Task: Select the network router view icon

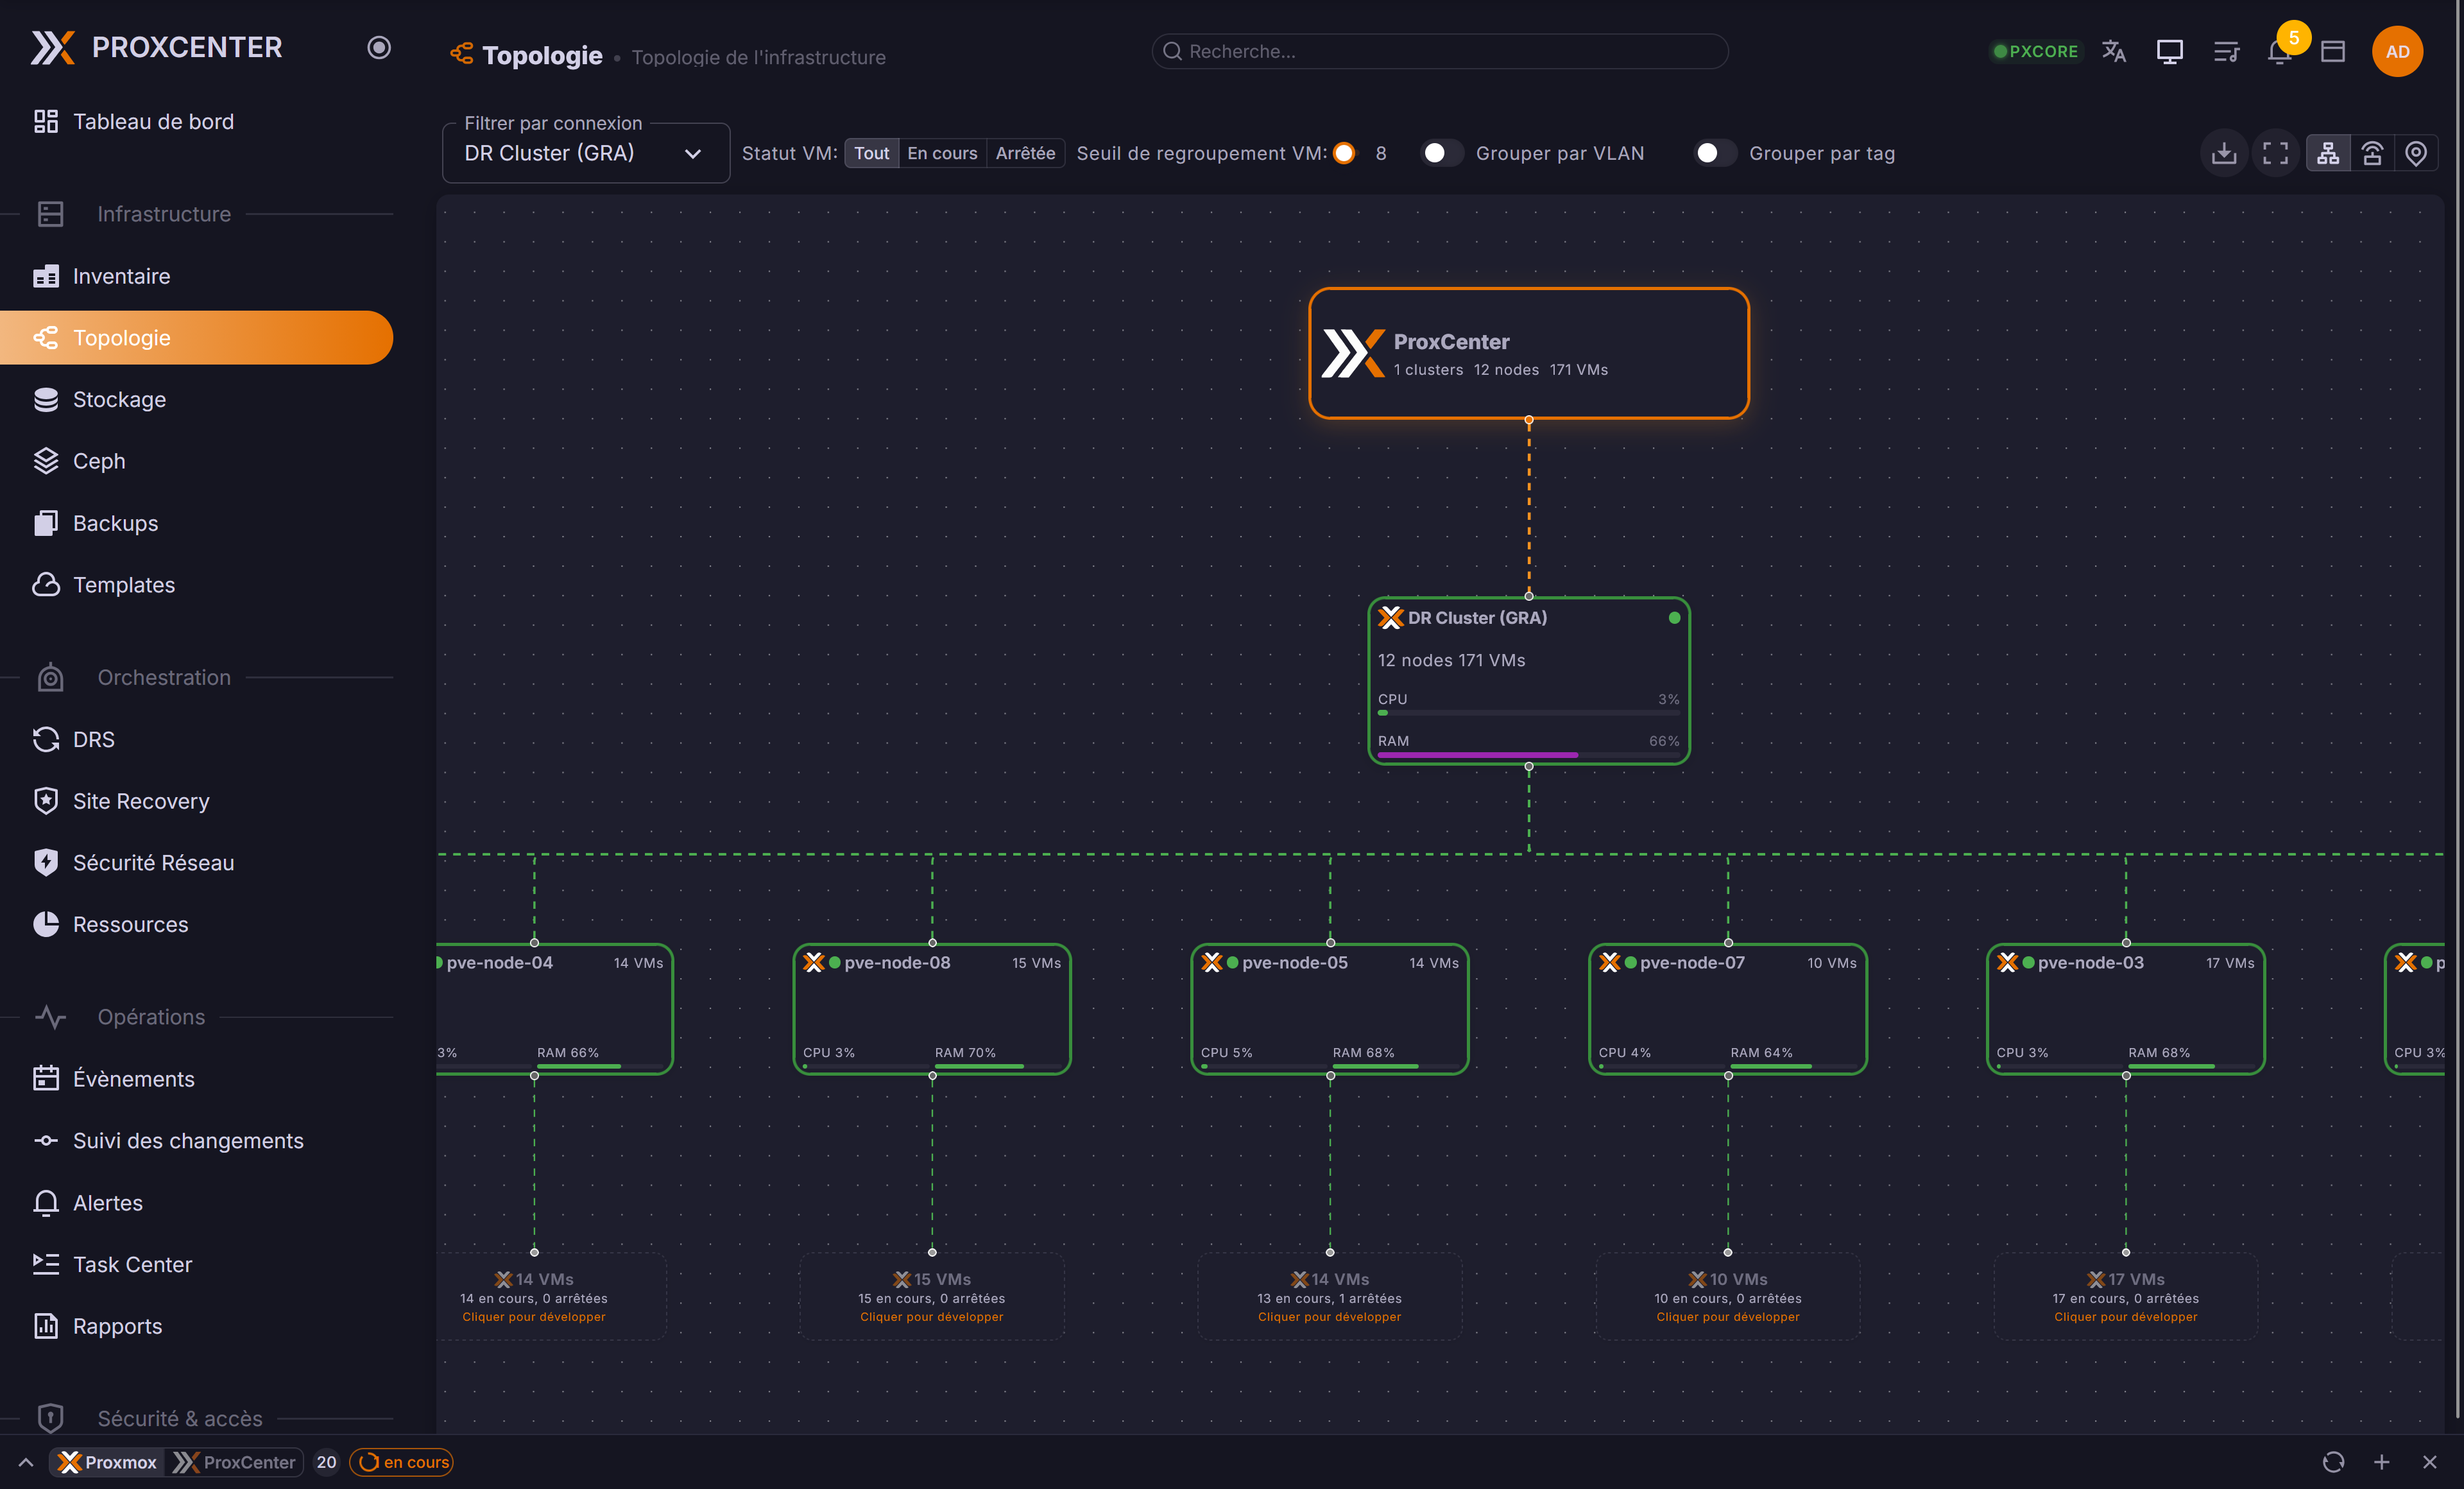Action: tap(2372, 153)
